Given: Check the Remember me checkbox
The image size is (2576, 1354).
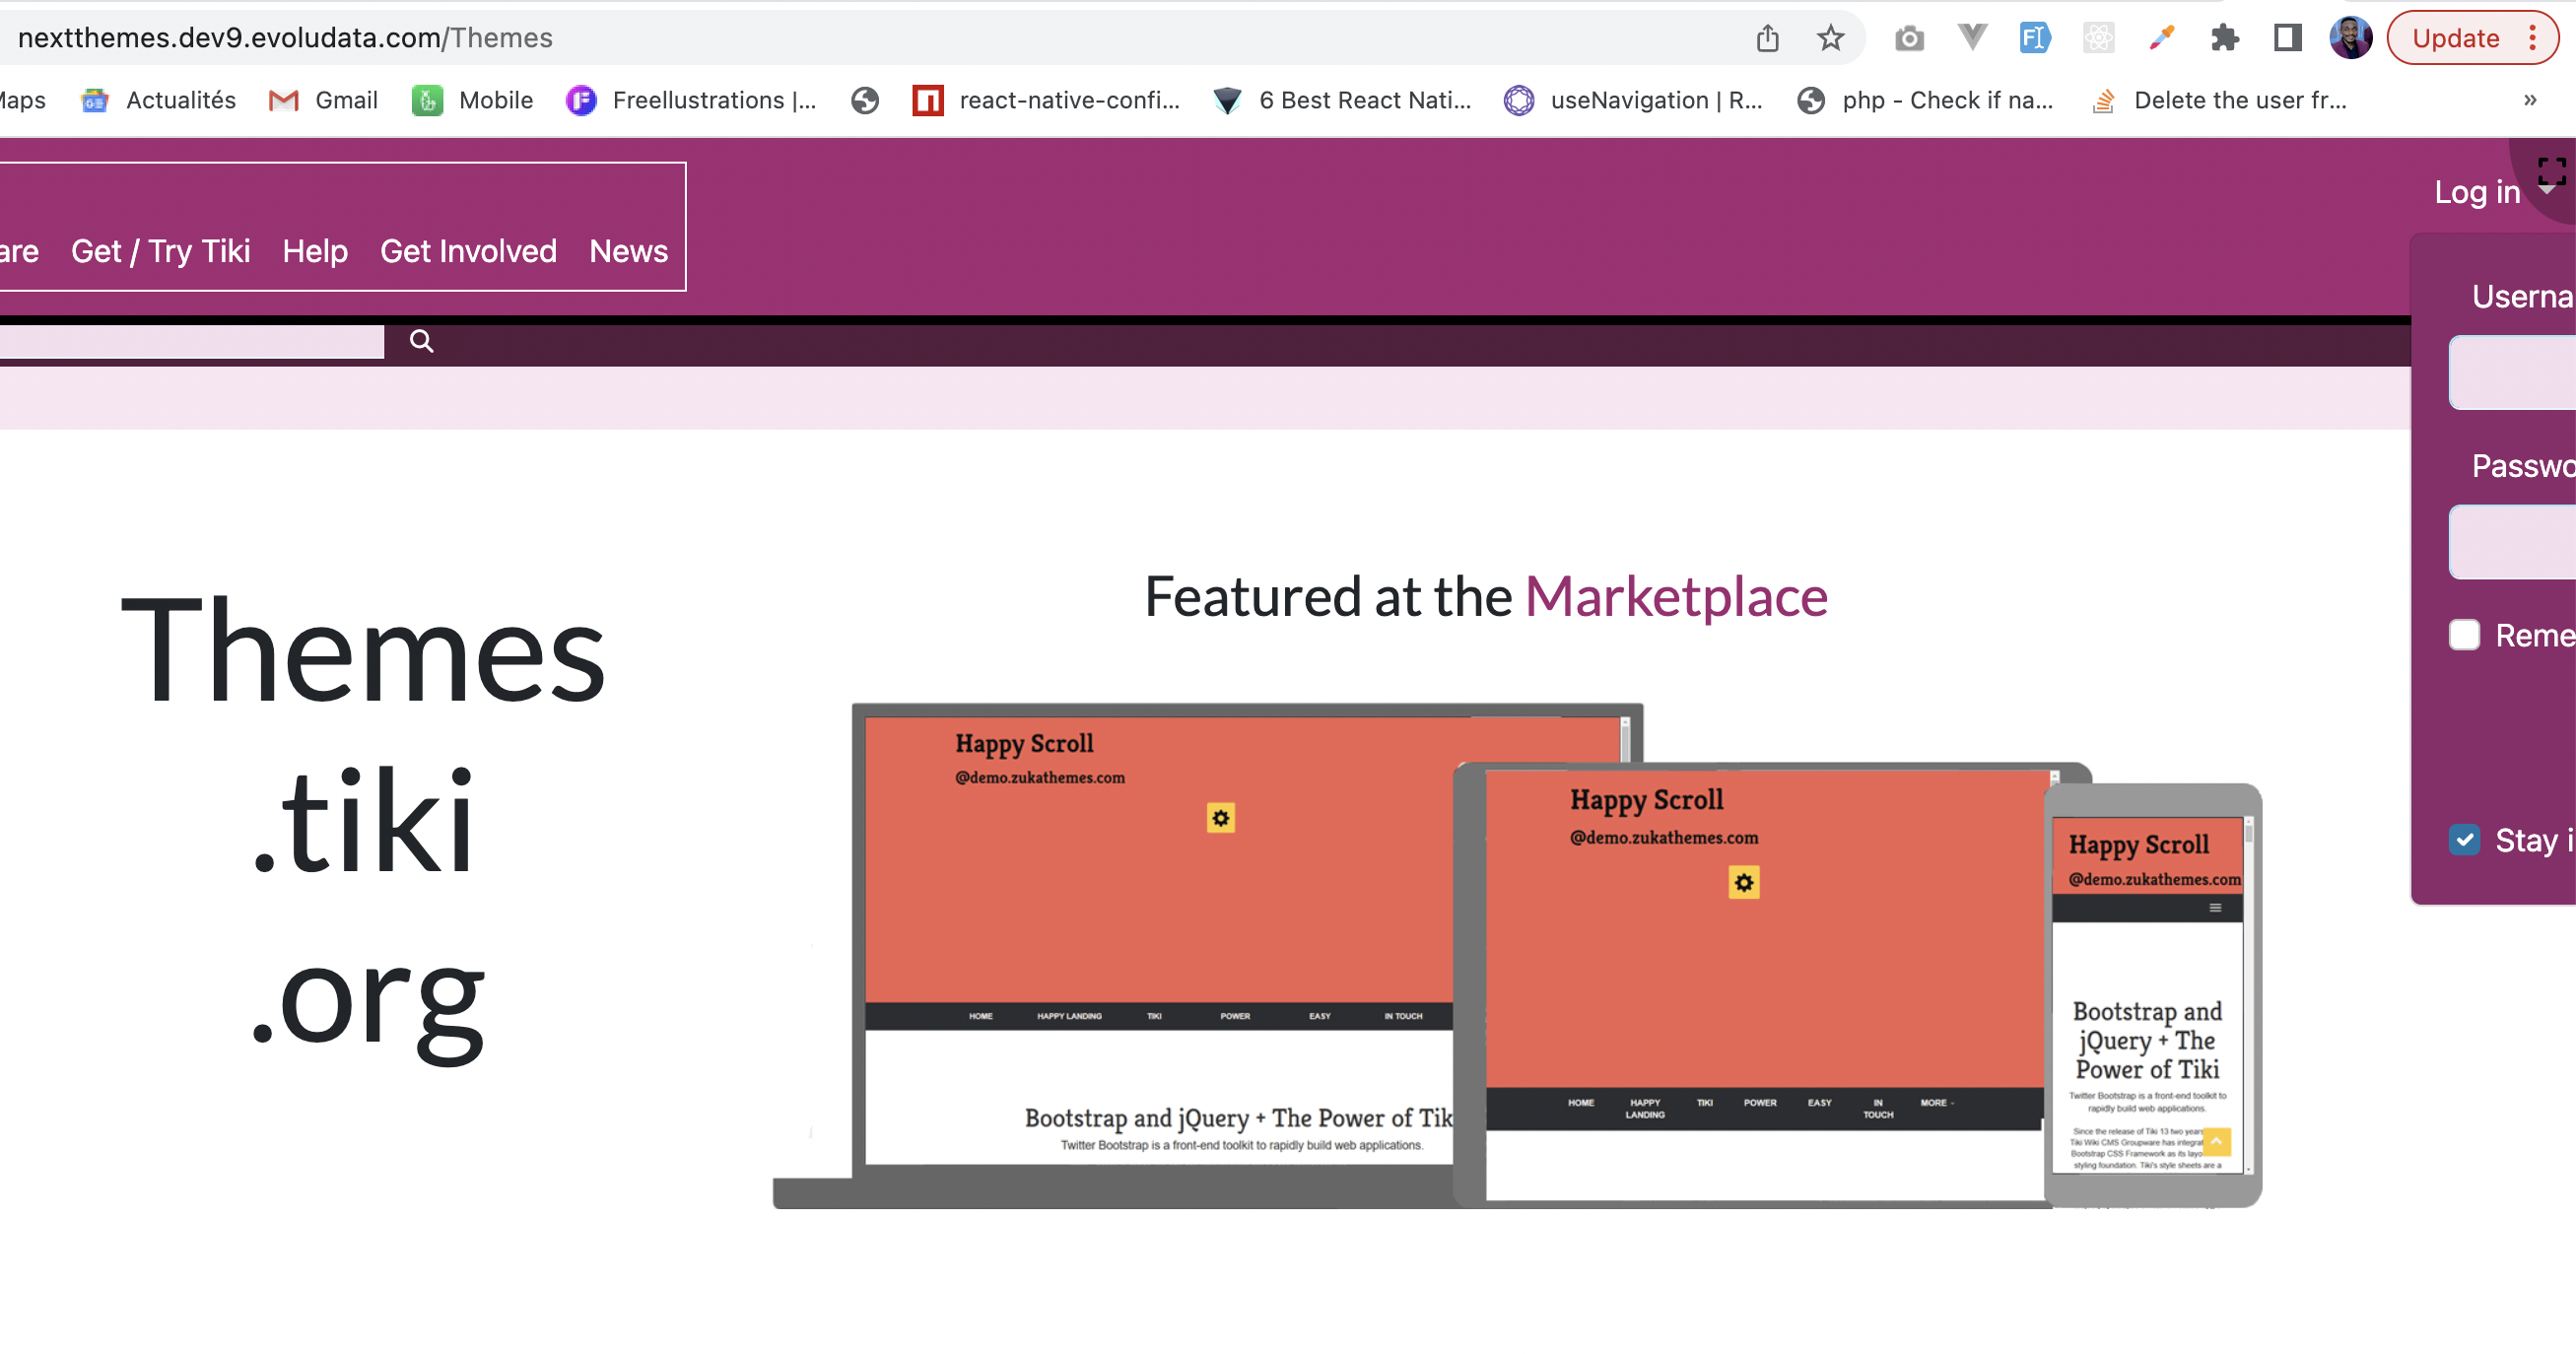Looking at the screenshot, I should click(x=2464, y=635).
